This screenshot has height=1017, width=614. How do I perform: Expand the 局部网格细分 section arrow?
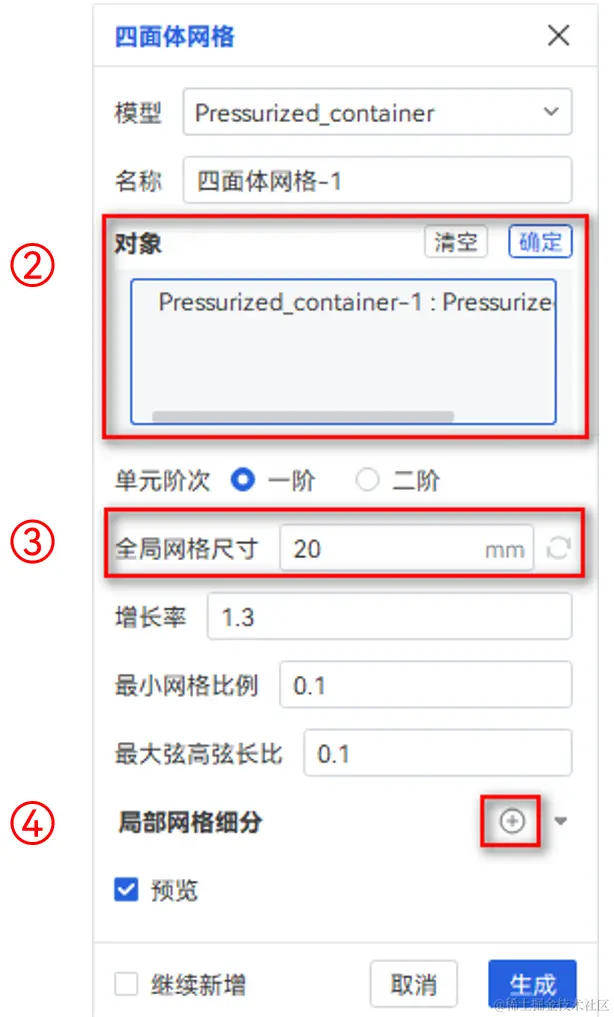(x=561, y=821)
